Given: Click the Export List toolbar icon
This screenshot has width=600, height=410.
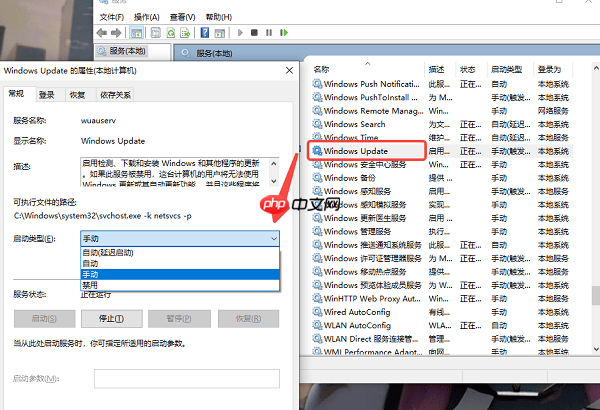Looking at the screenshot, I should [x=185, y=33].
